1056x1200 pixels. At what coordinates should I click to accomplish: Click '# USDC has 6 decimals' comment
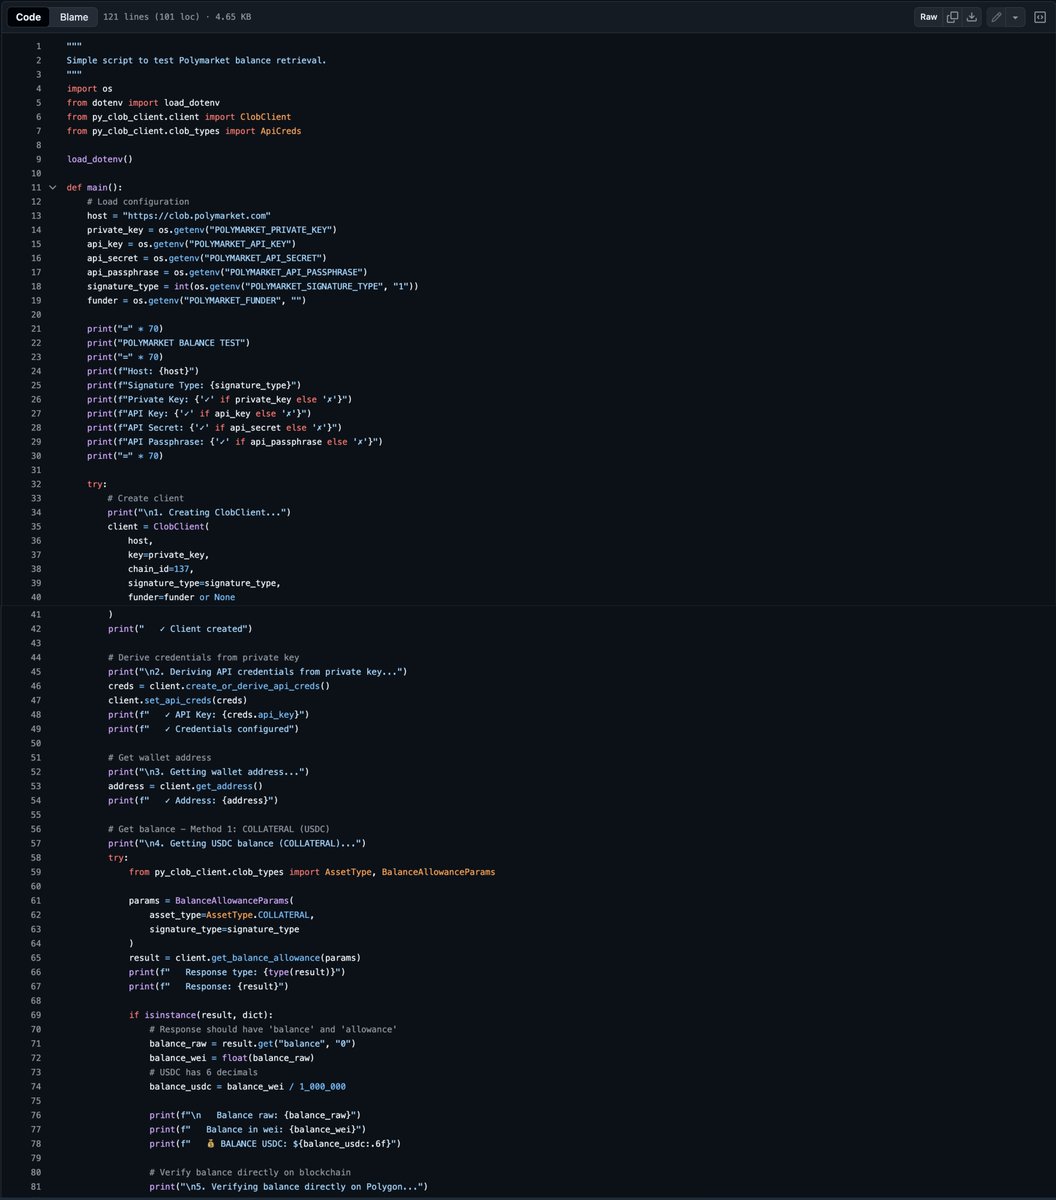203,1072
